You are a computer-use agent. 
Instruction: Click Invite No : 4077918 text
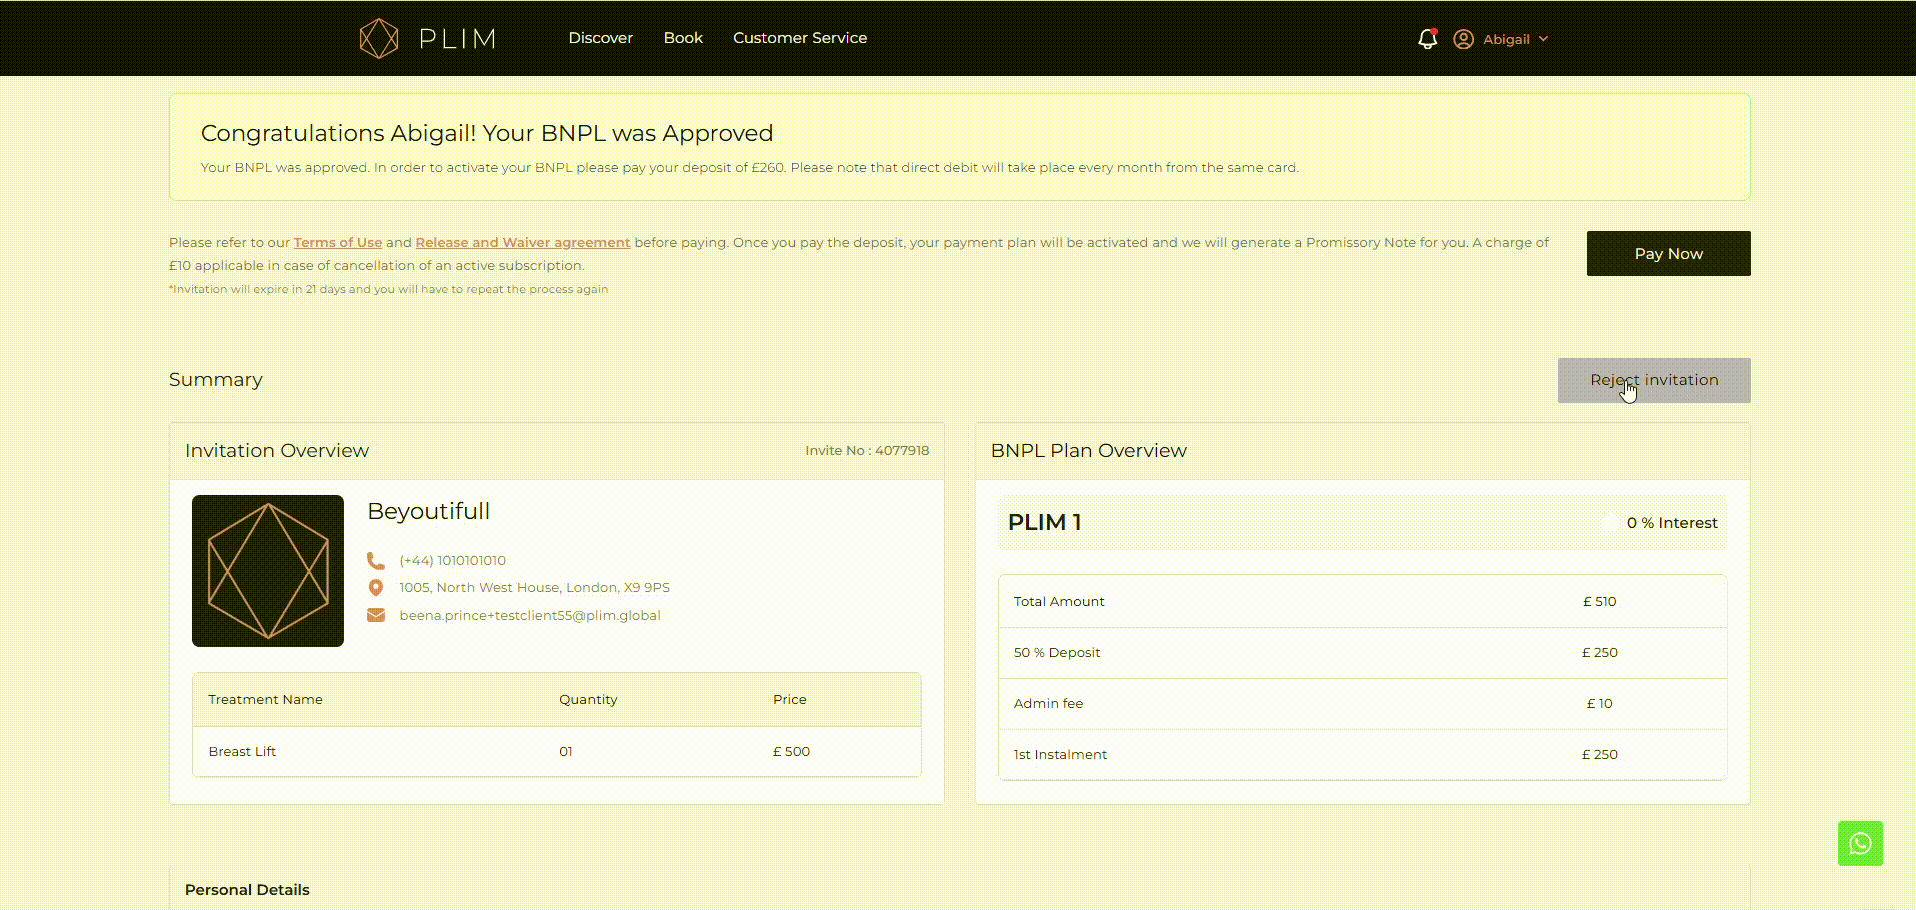tap(867, 450)
